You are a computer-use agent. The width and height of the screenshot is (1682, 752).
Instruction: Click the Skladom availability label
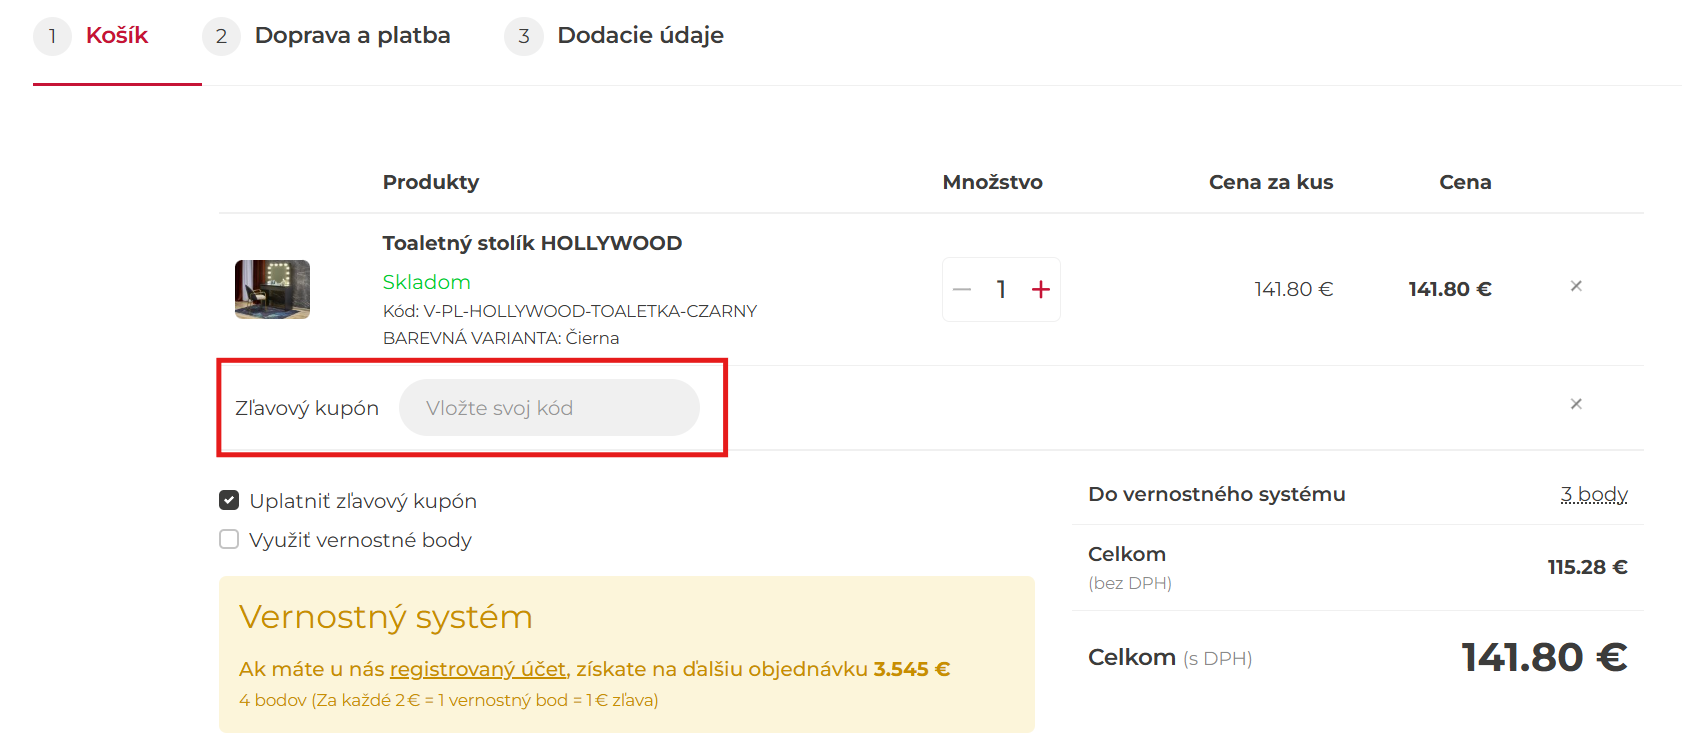426,282
